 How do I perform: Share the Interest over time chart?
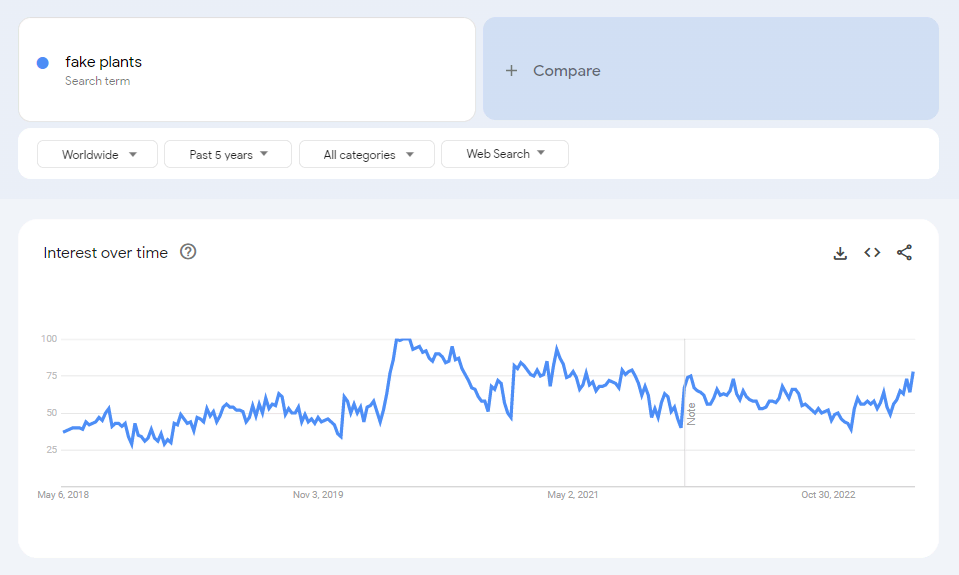(904, 253)
